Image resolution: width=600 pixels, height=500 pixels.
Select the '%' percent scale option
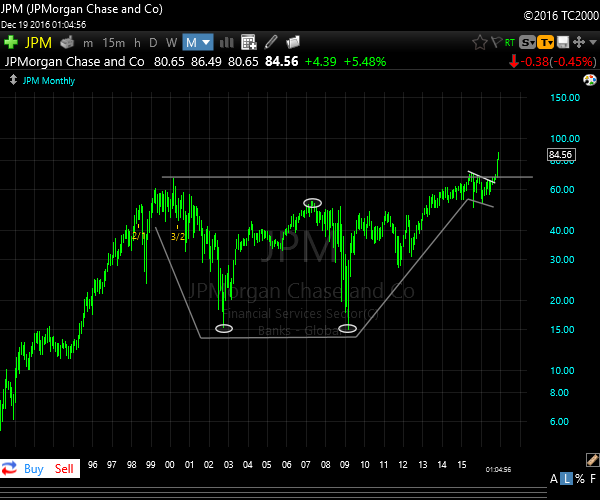pyautogui.click(x=580, y=479)
